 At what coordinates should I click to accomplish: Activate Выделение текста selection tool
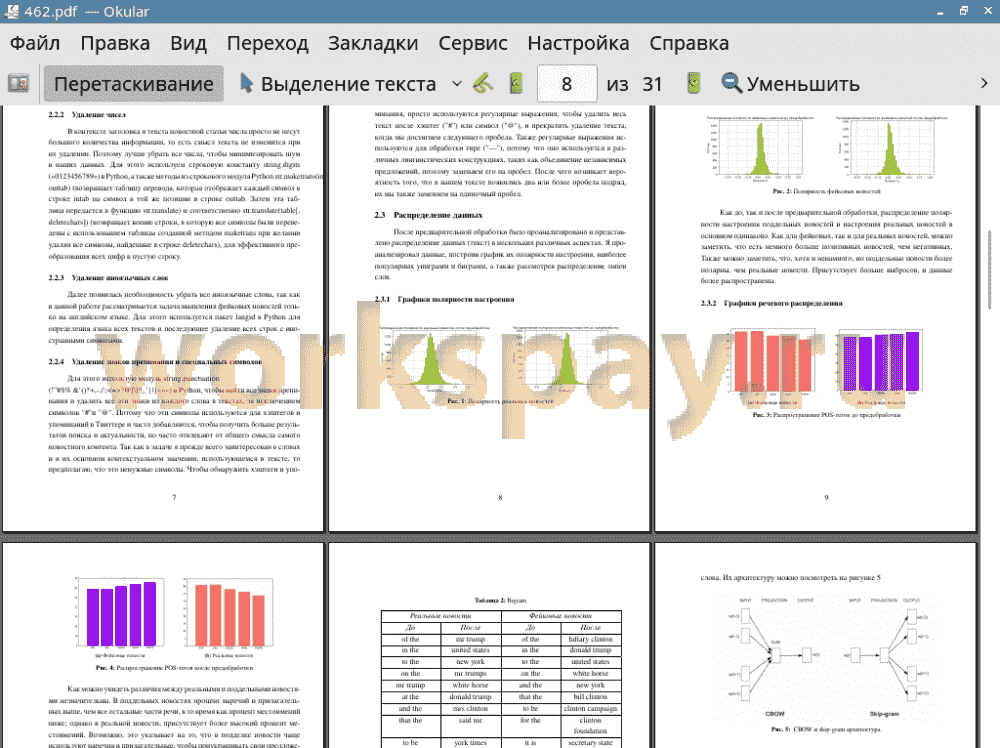click(x=338, y=84)
